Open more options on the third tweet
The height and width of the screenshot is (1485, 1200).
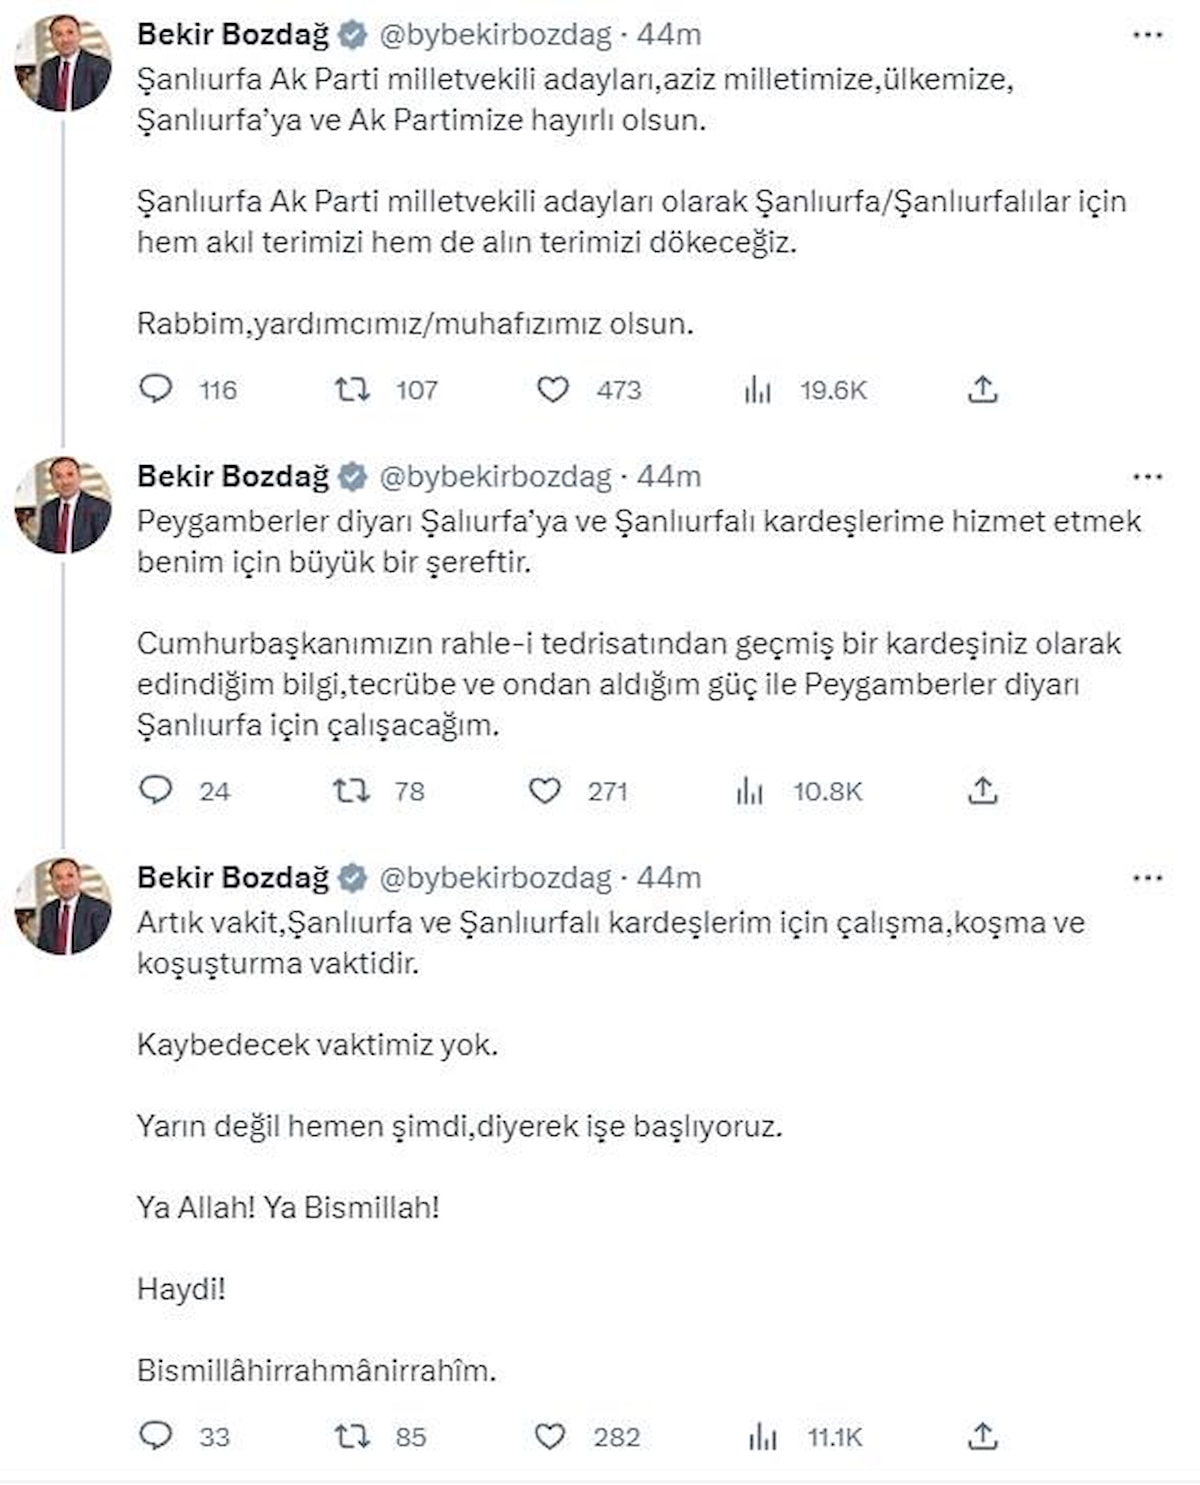(1147, 878)
